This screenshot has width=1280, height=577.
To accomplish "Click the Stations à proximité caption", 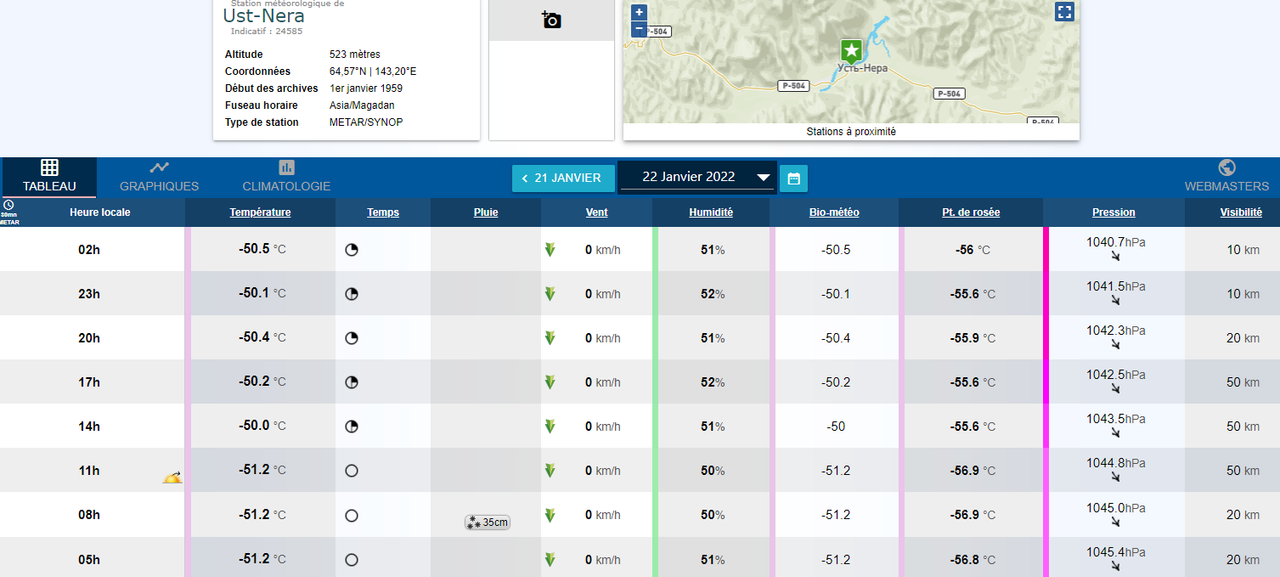I will pos(851,131).
